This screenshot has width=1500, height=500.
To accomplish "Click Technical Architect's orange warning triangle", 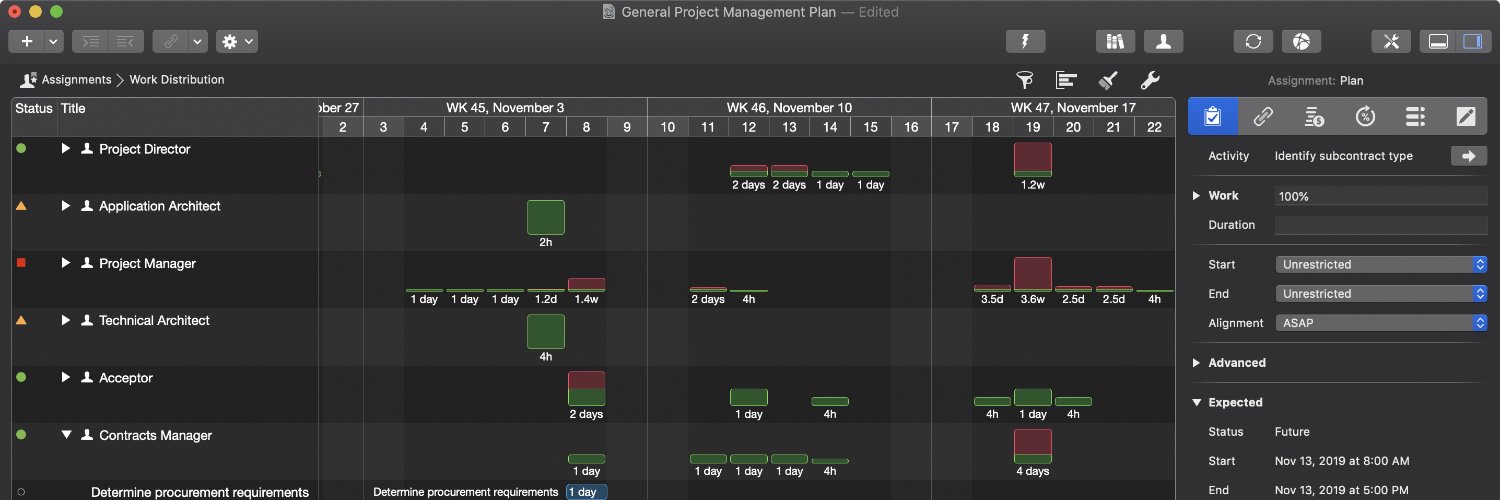I will [21, 320].
